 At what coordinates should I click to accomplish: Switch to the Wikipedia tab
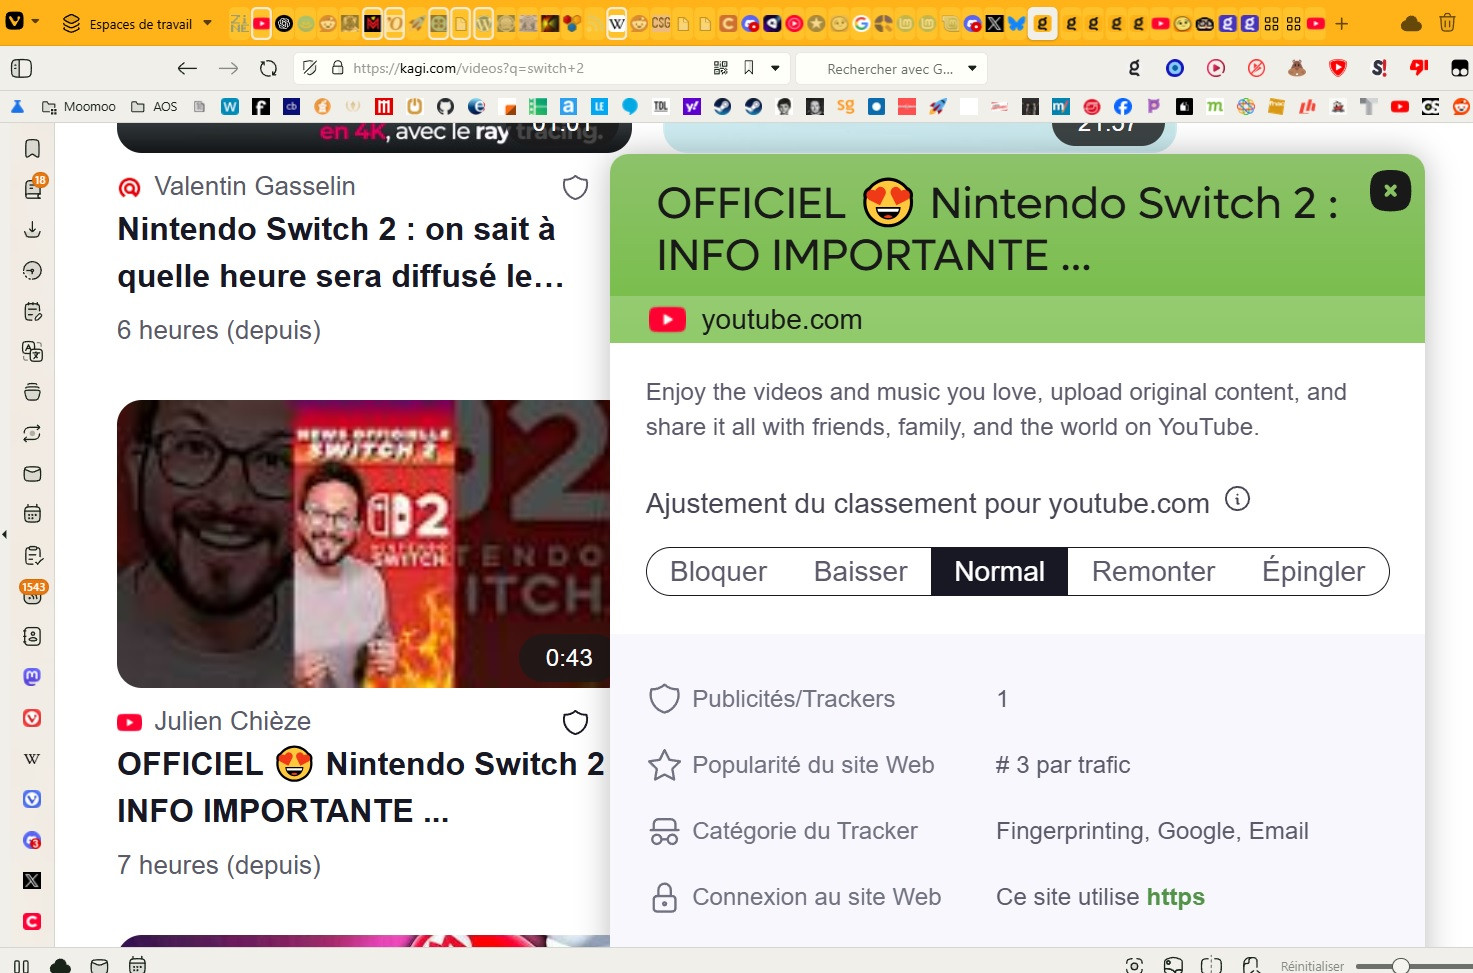[x=617, y=23]
